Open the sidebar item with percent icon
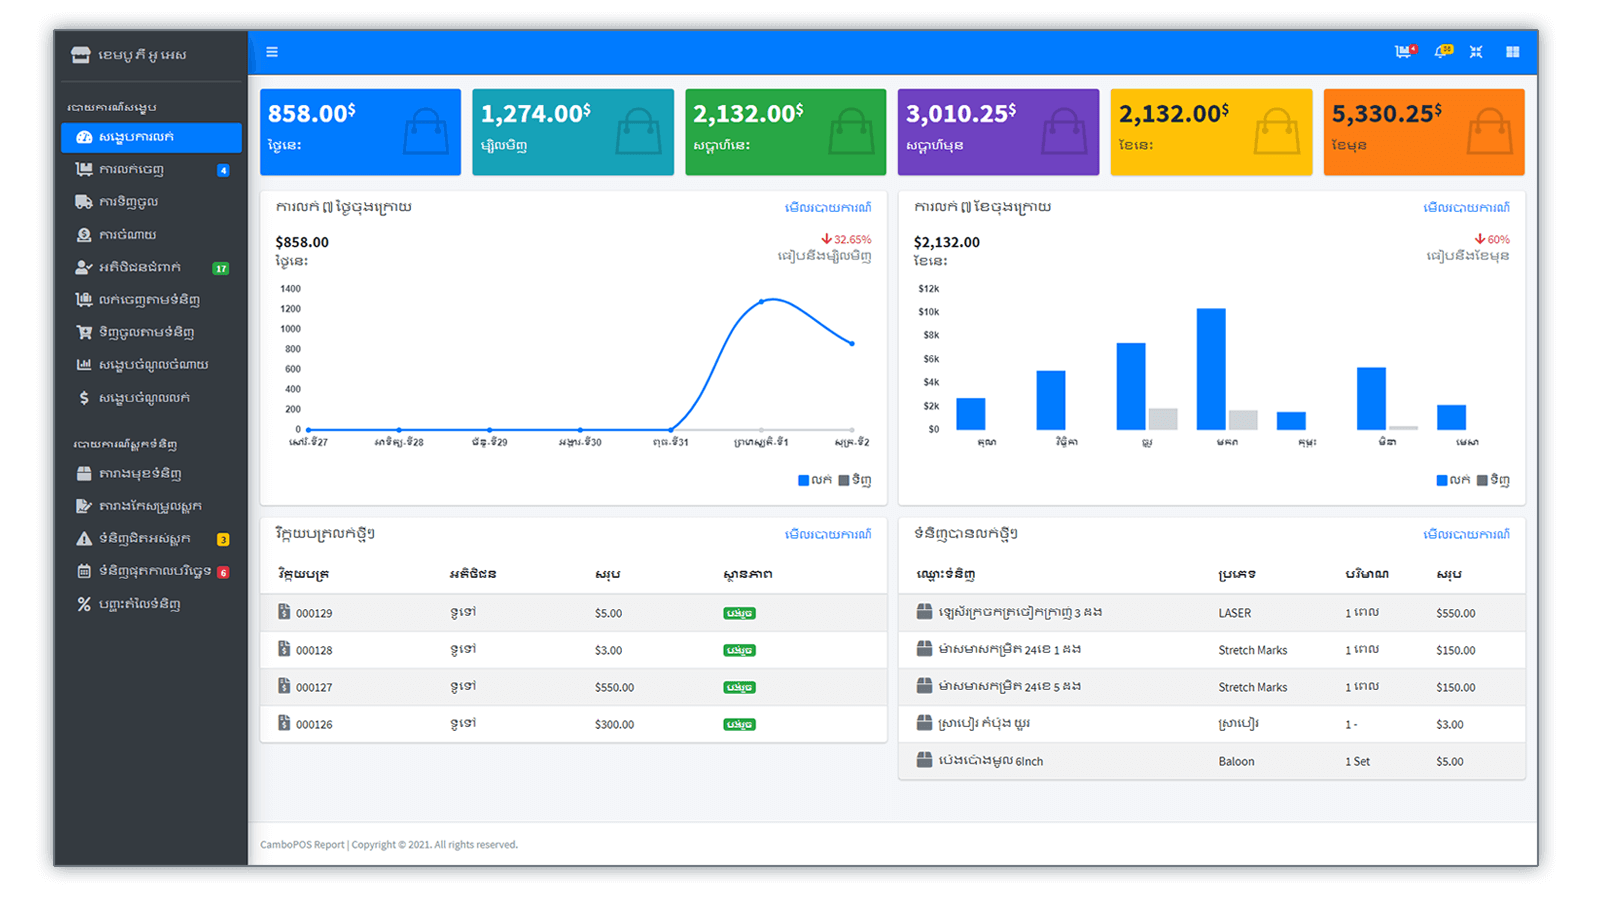Viewport: 1600px width, 900px height. point(139,604)
